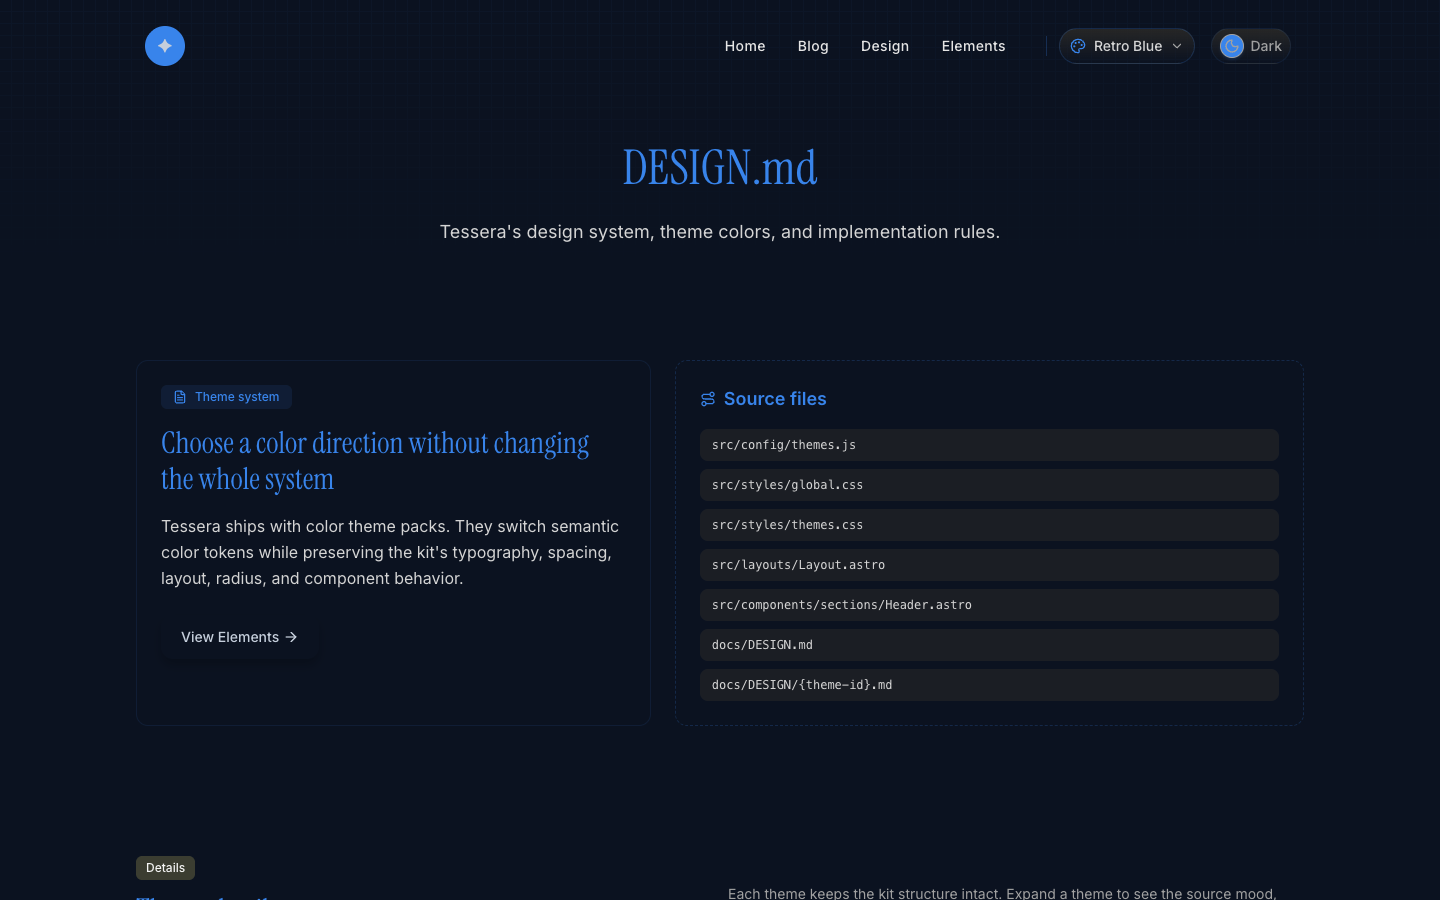Open the Blog nav item

coord(813,46)
